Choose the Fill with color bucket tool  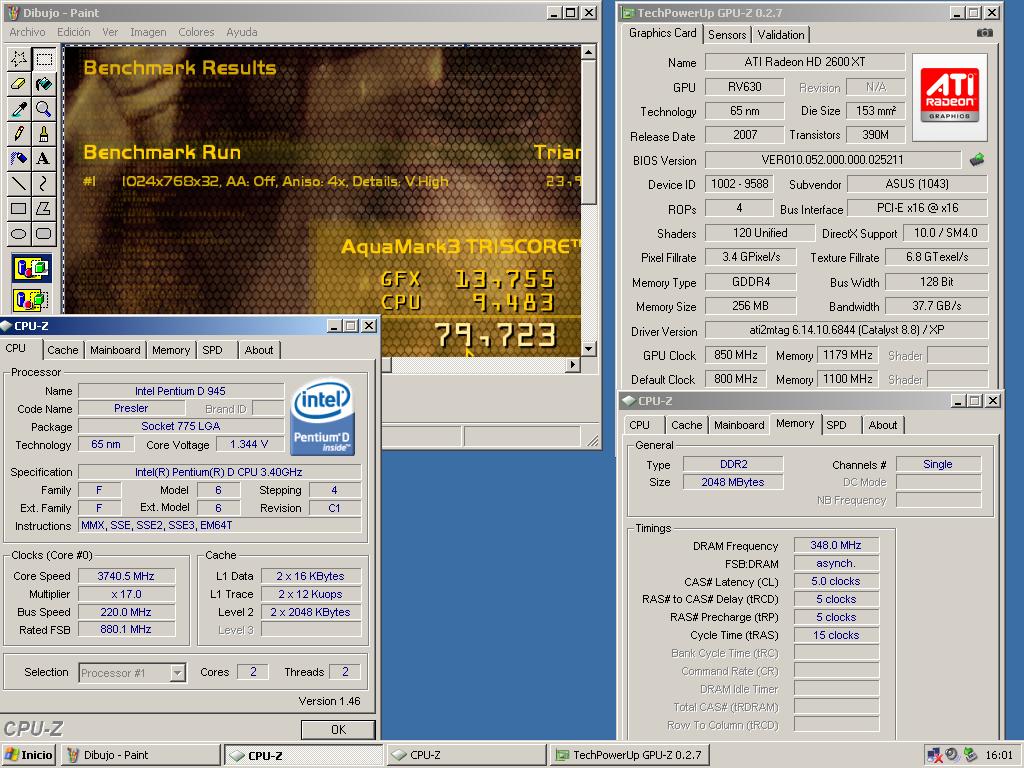44,84
